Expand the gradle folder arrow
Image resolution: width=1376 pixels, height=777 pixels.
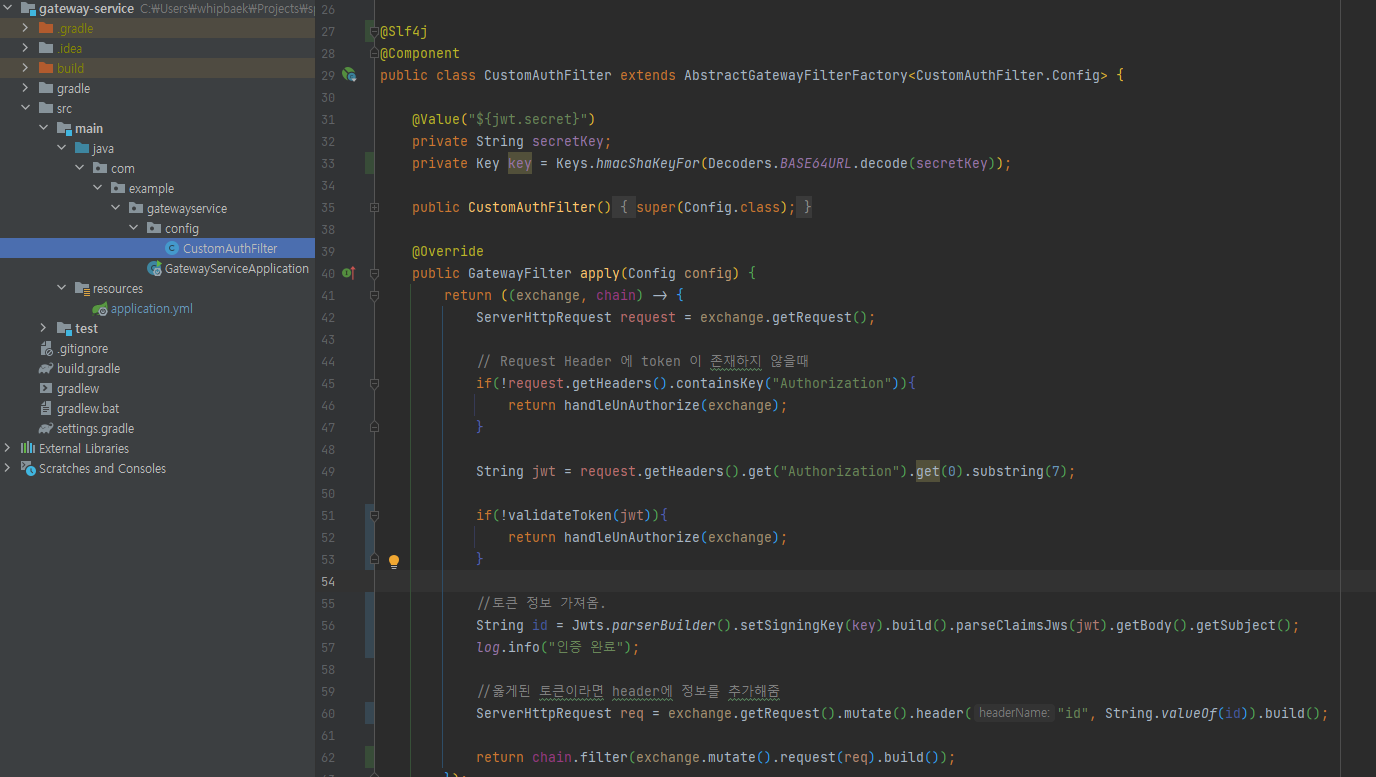pyautogui.click(x=26, y=88)
